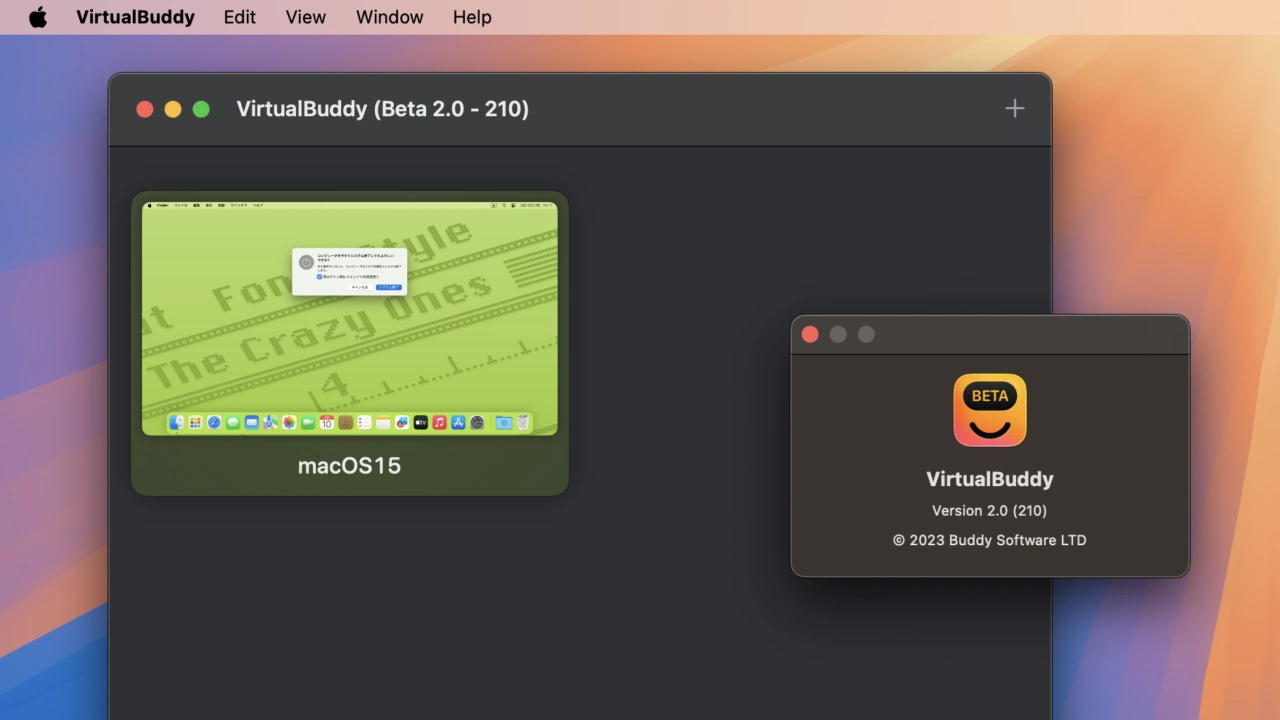The image size is (1280, 720).
Task: Click the macOS15 label under the thumbnail
Action: click(x=350, y=465)
